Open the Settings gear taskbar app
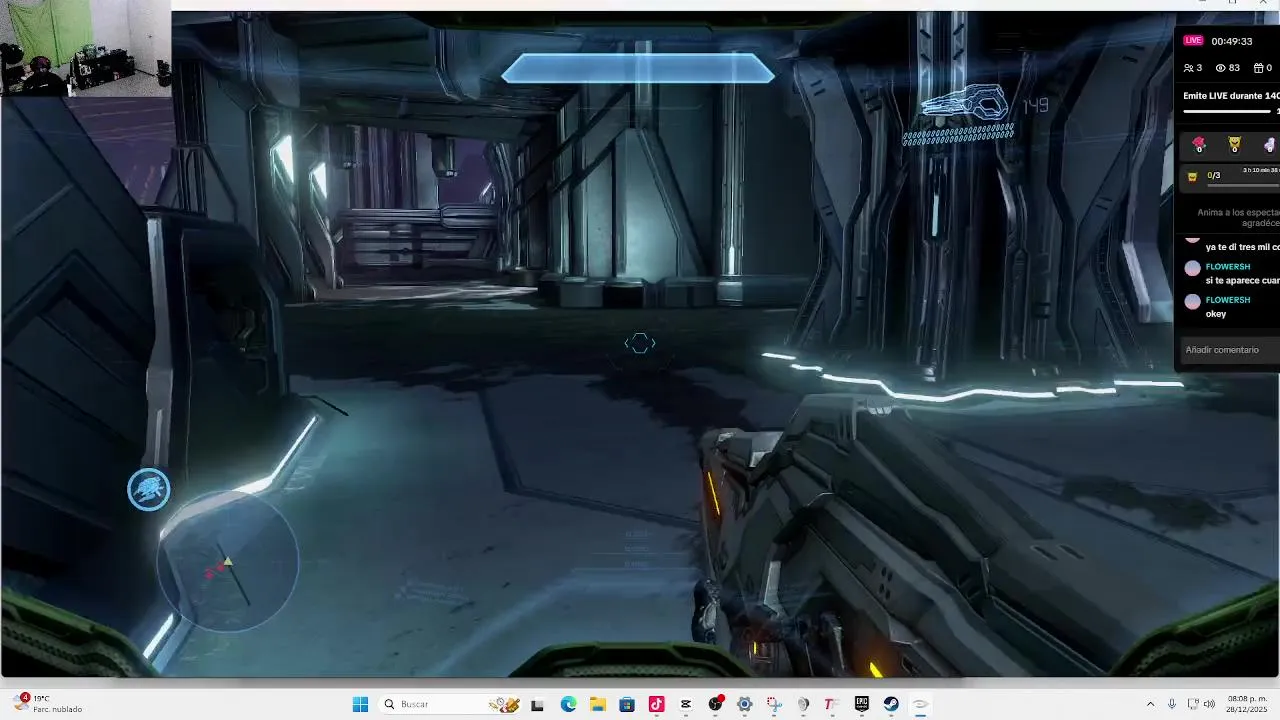 [x=744, y=704]
